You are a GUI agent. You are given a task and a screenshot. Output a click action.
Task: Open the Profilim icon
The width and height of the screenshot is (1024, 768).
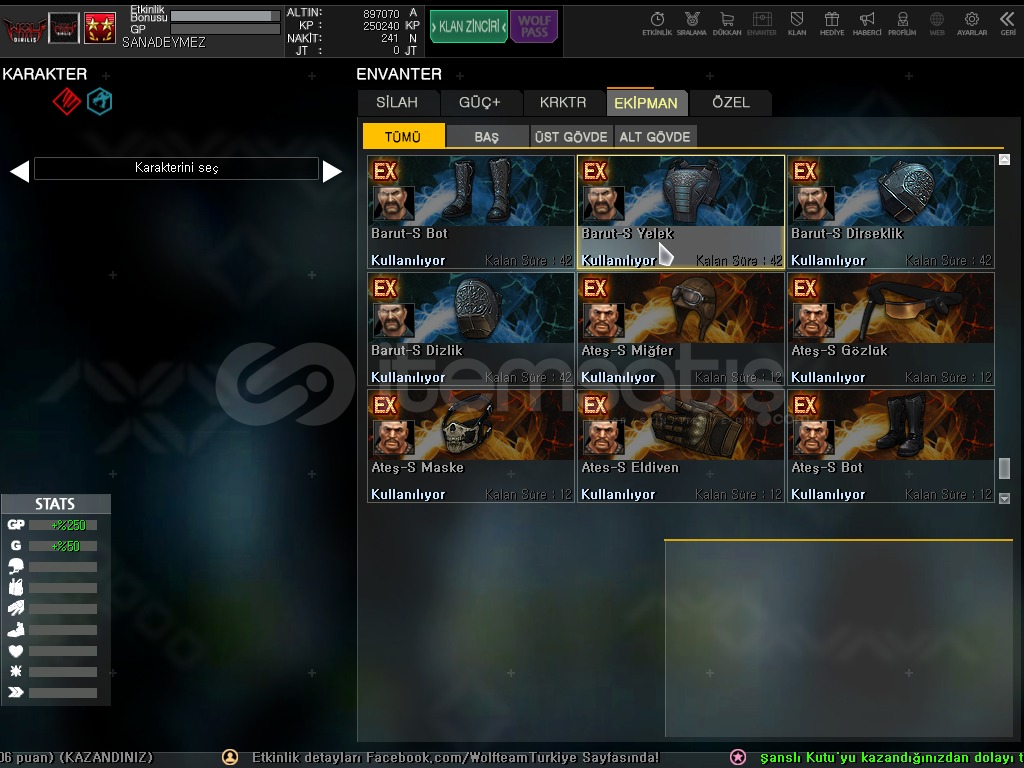[902, 24]
